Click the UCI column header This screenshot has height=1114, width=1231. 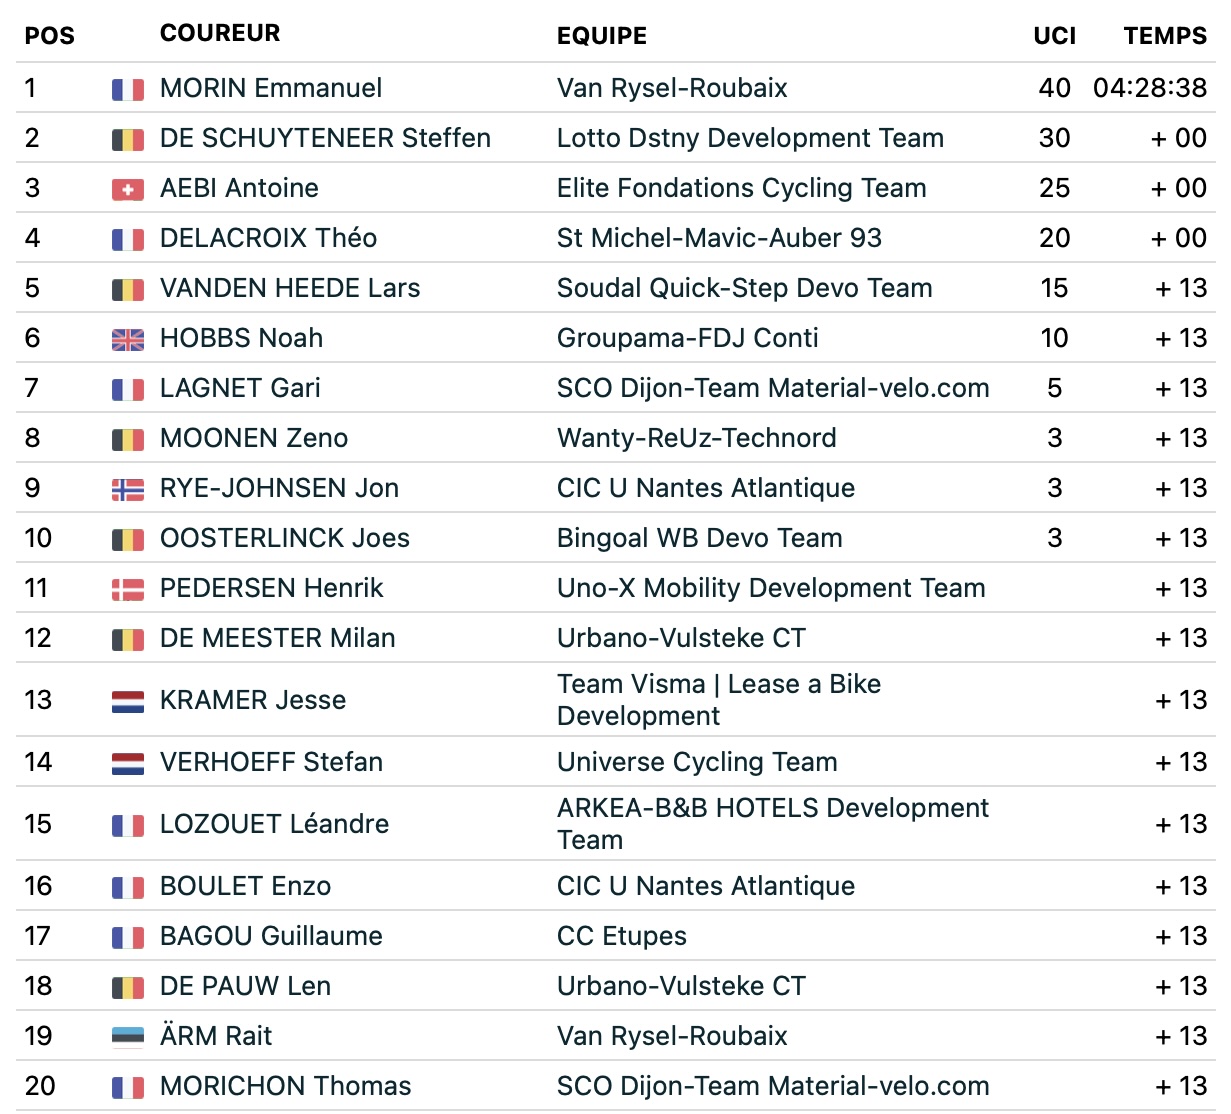tap(1055, 36)
